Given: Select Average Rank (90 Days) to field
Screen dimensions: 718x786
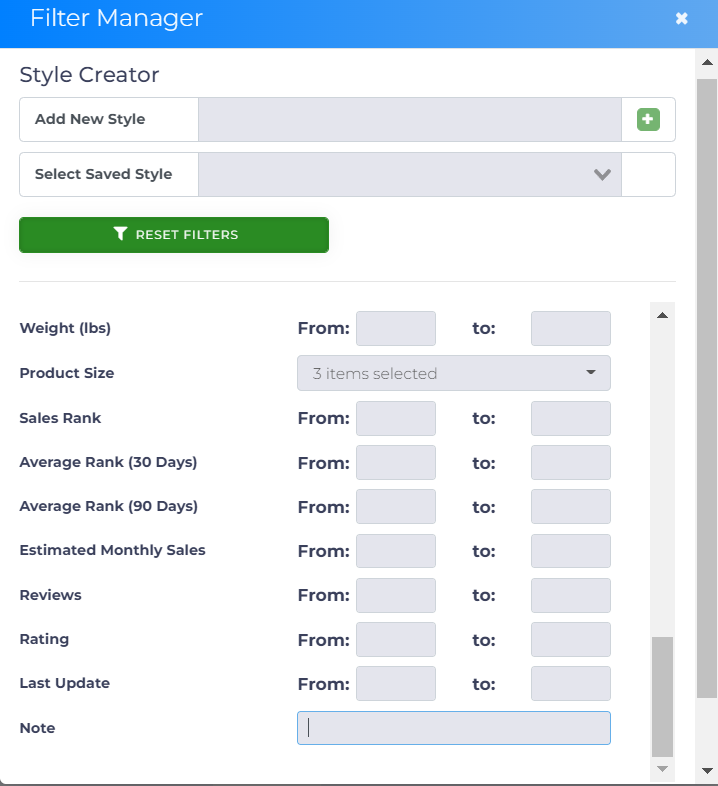Looking at the screenshot, I should (x=570, y=506).
